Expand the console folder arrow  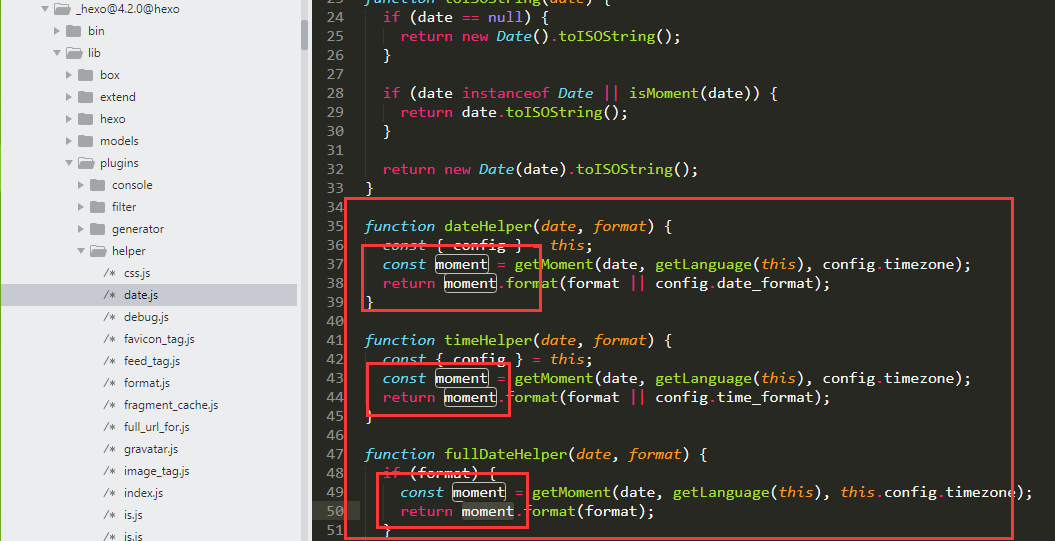tap(81, 185)
